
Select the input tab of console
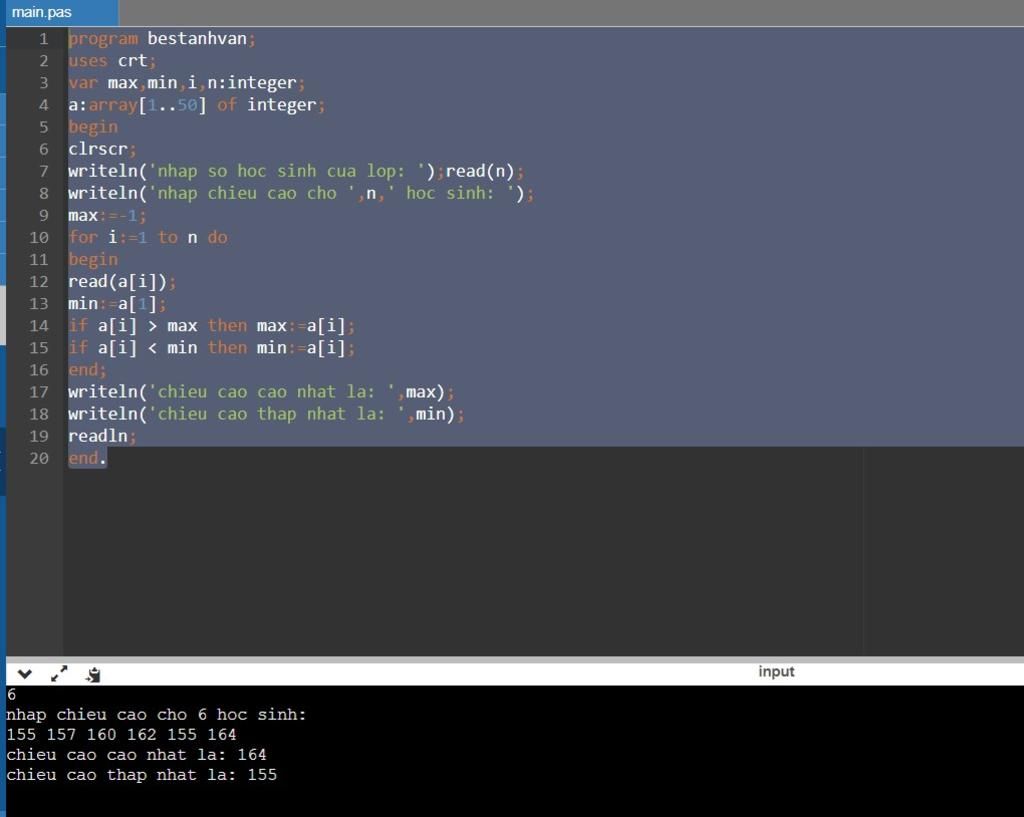(x=776, y=671)
